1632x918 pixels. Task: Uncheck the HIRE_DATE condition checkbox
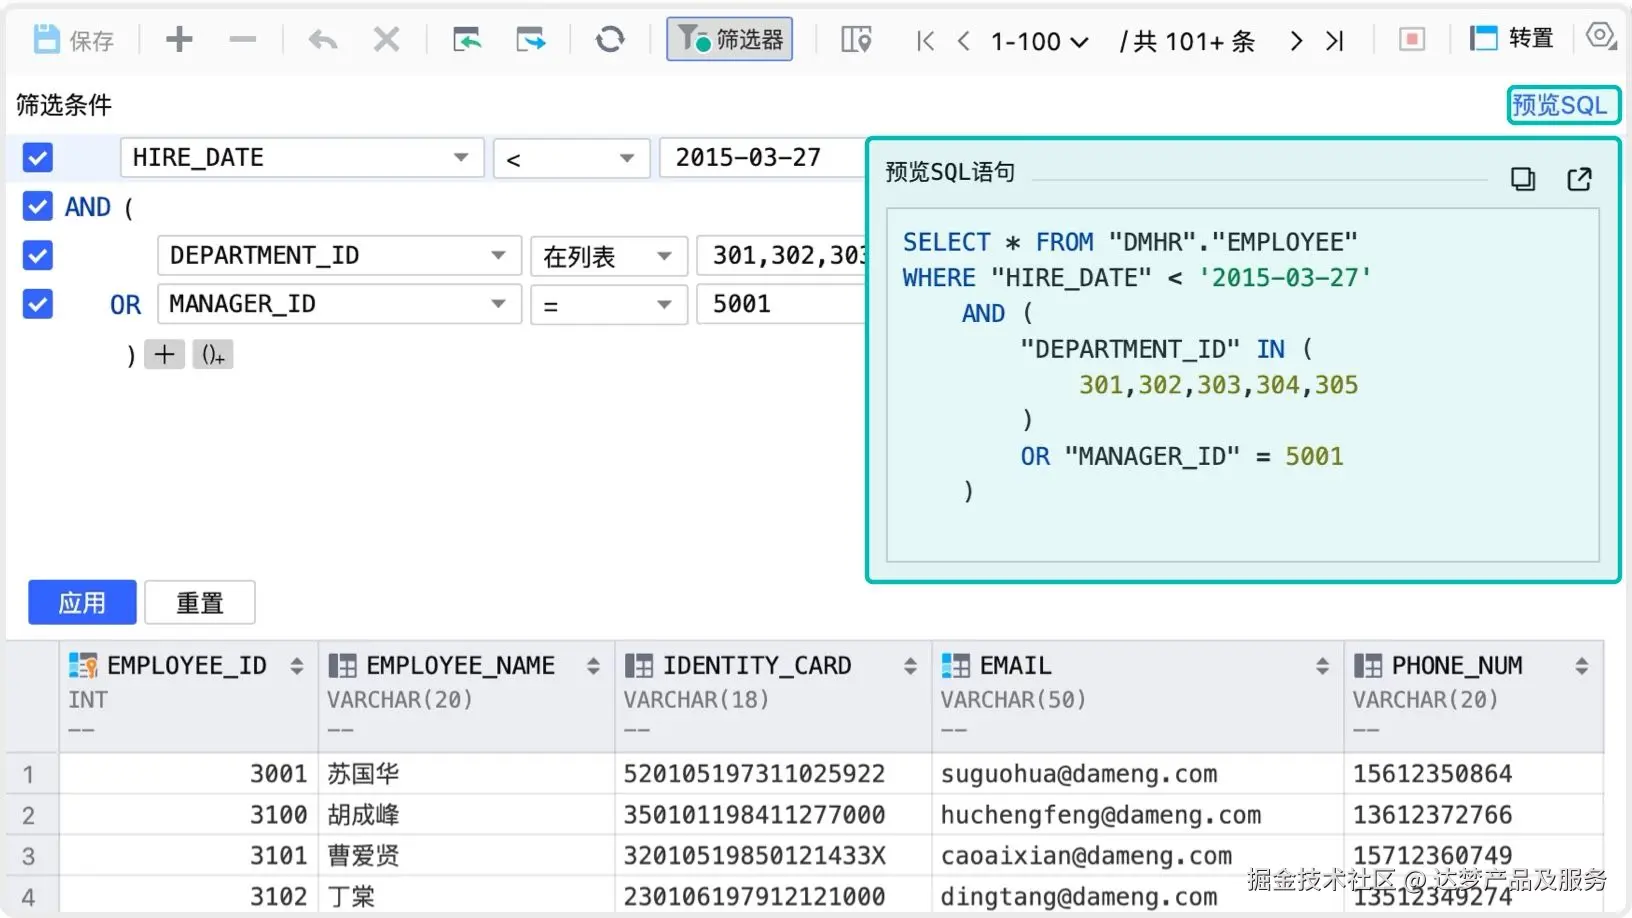click(38, 158)
